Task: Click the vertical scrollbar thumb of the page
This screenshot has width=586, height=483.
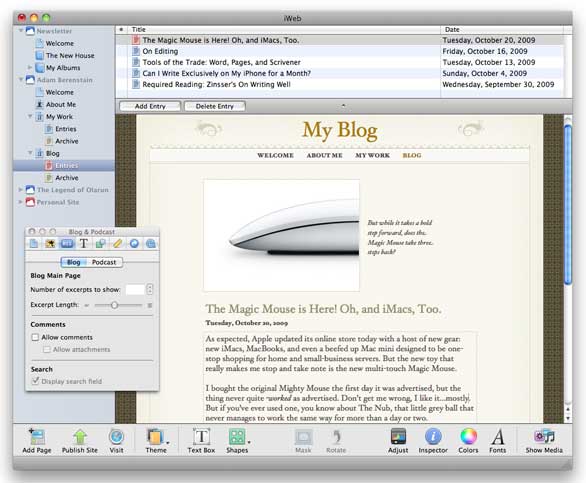Action: (x=568, y=204)
